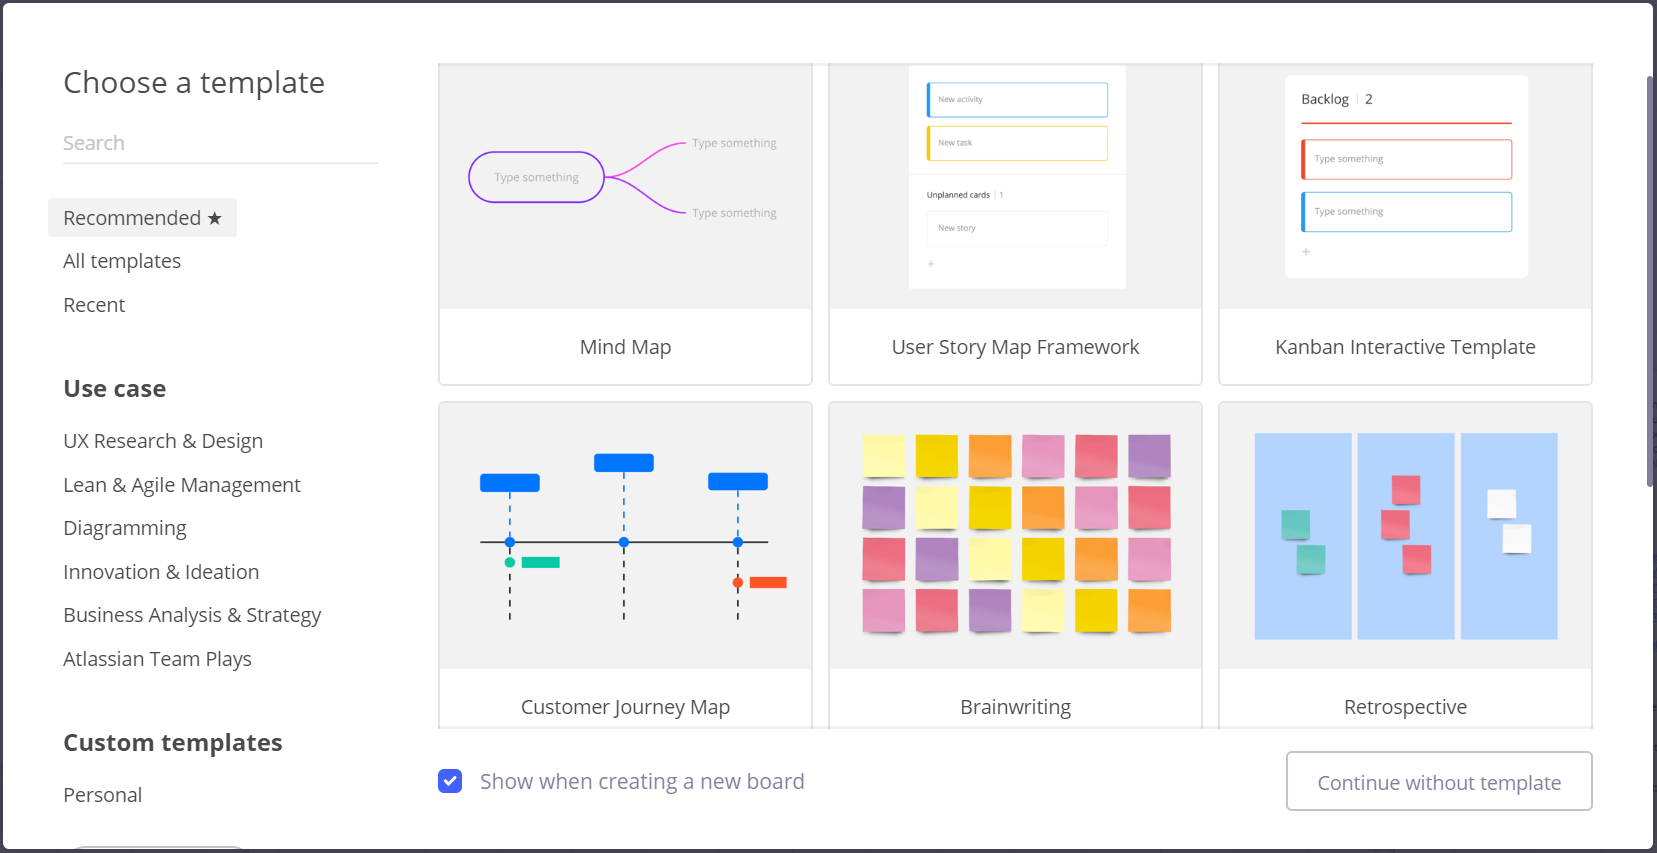
Task: Filter by UX Research & Design
Action: point(163,441)
